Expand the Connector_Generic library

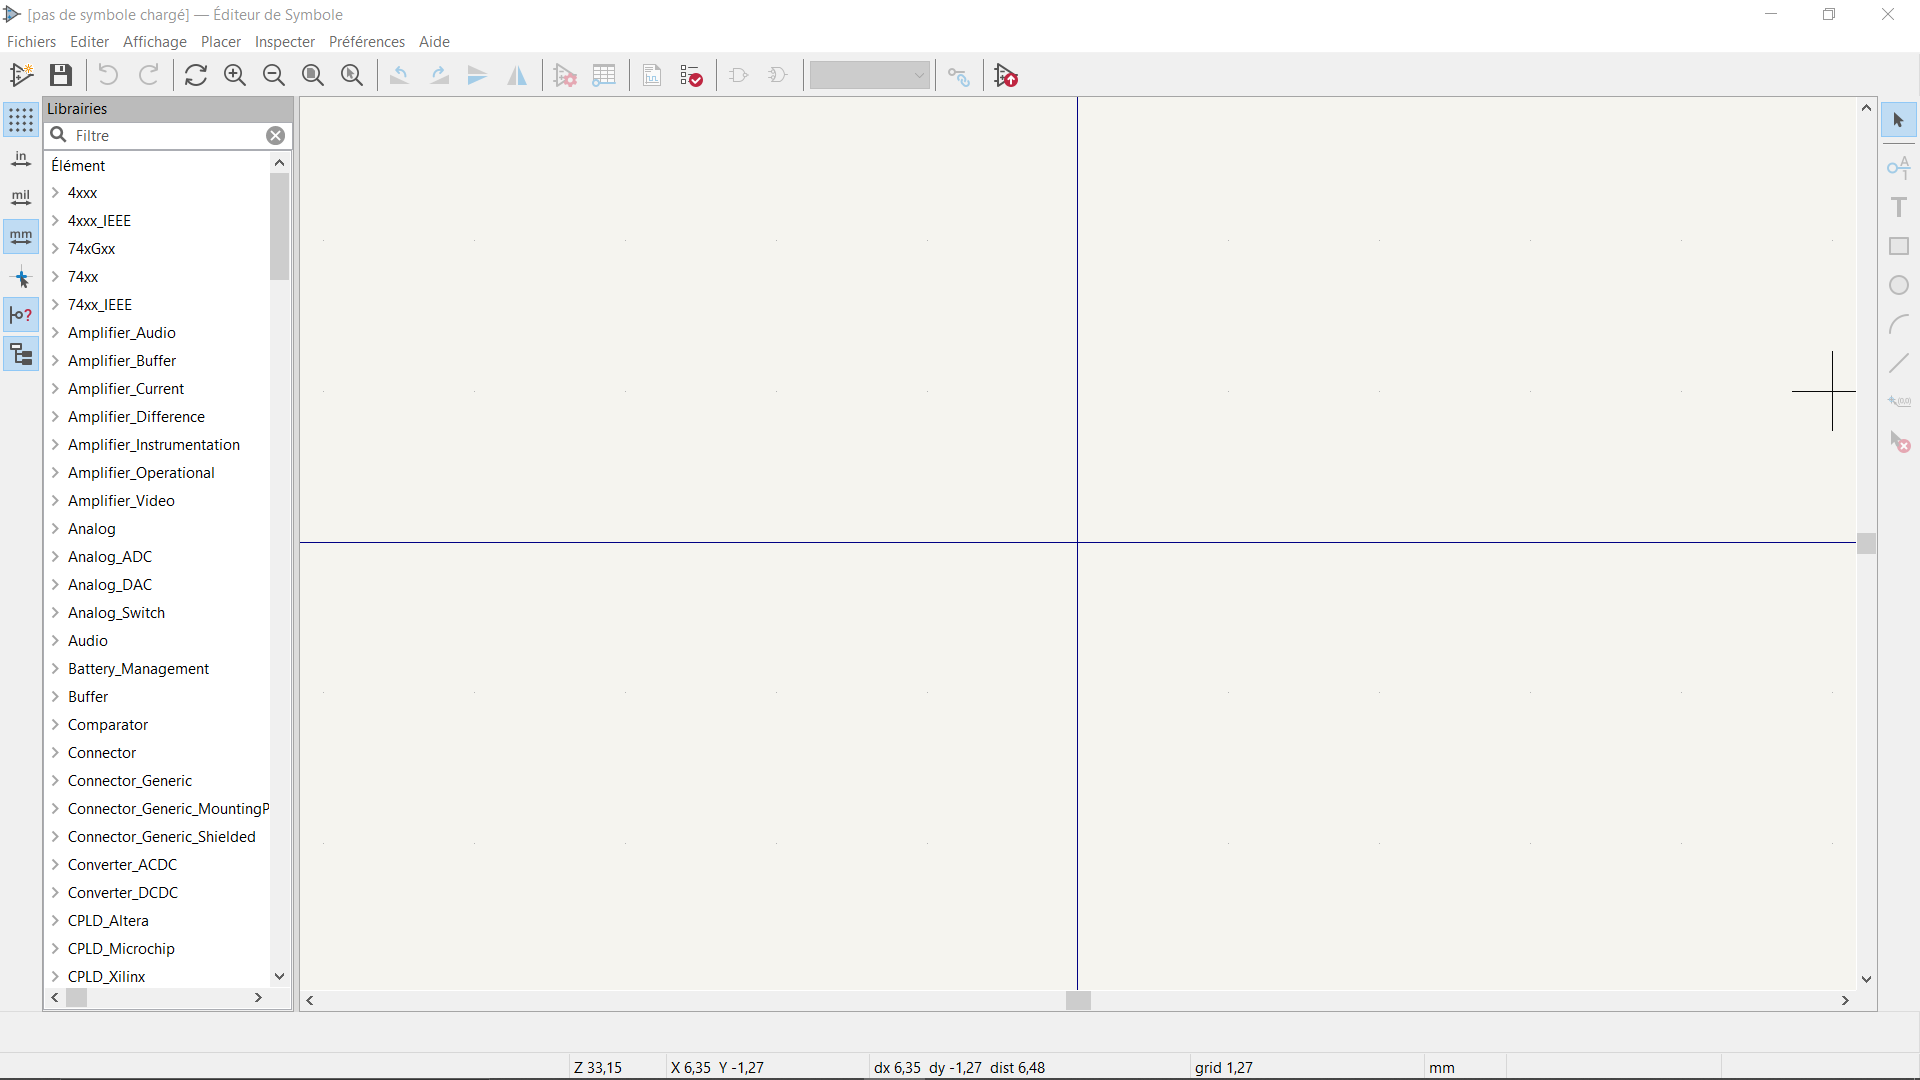[x=56, y=781]
